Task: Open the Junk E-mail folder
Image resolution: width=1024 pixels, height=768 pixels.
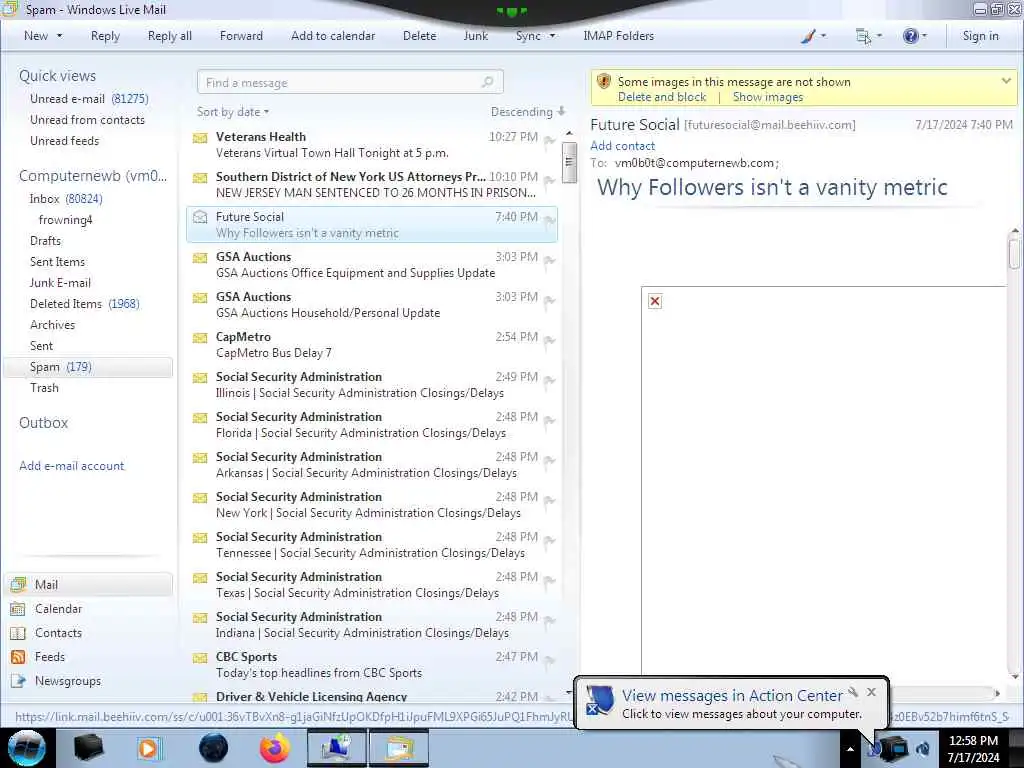Action: coord(59,282)
